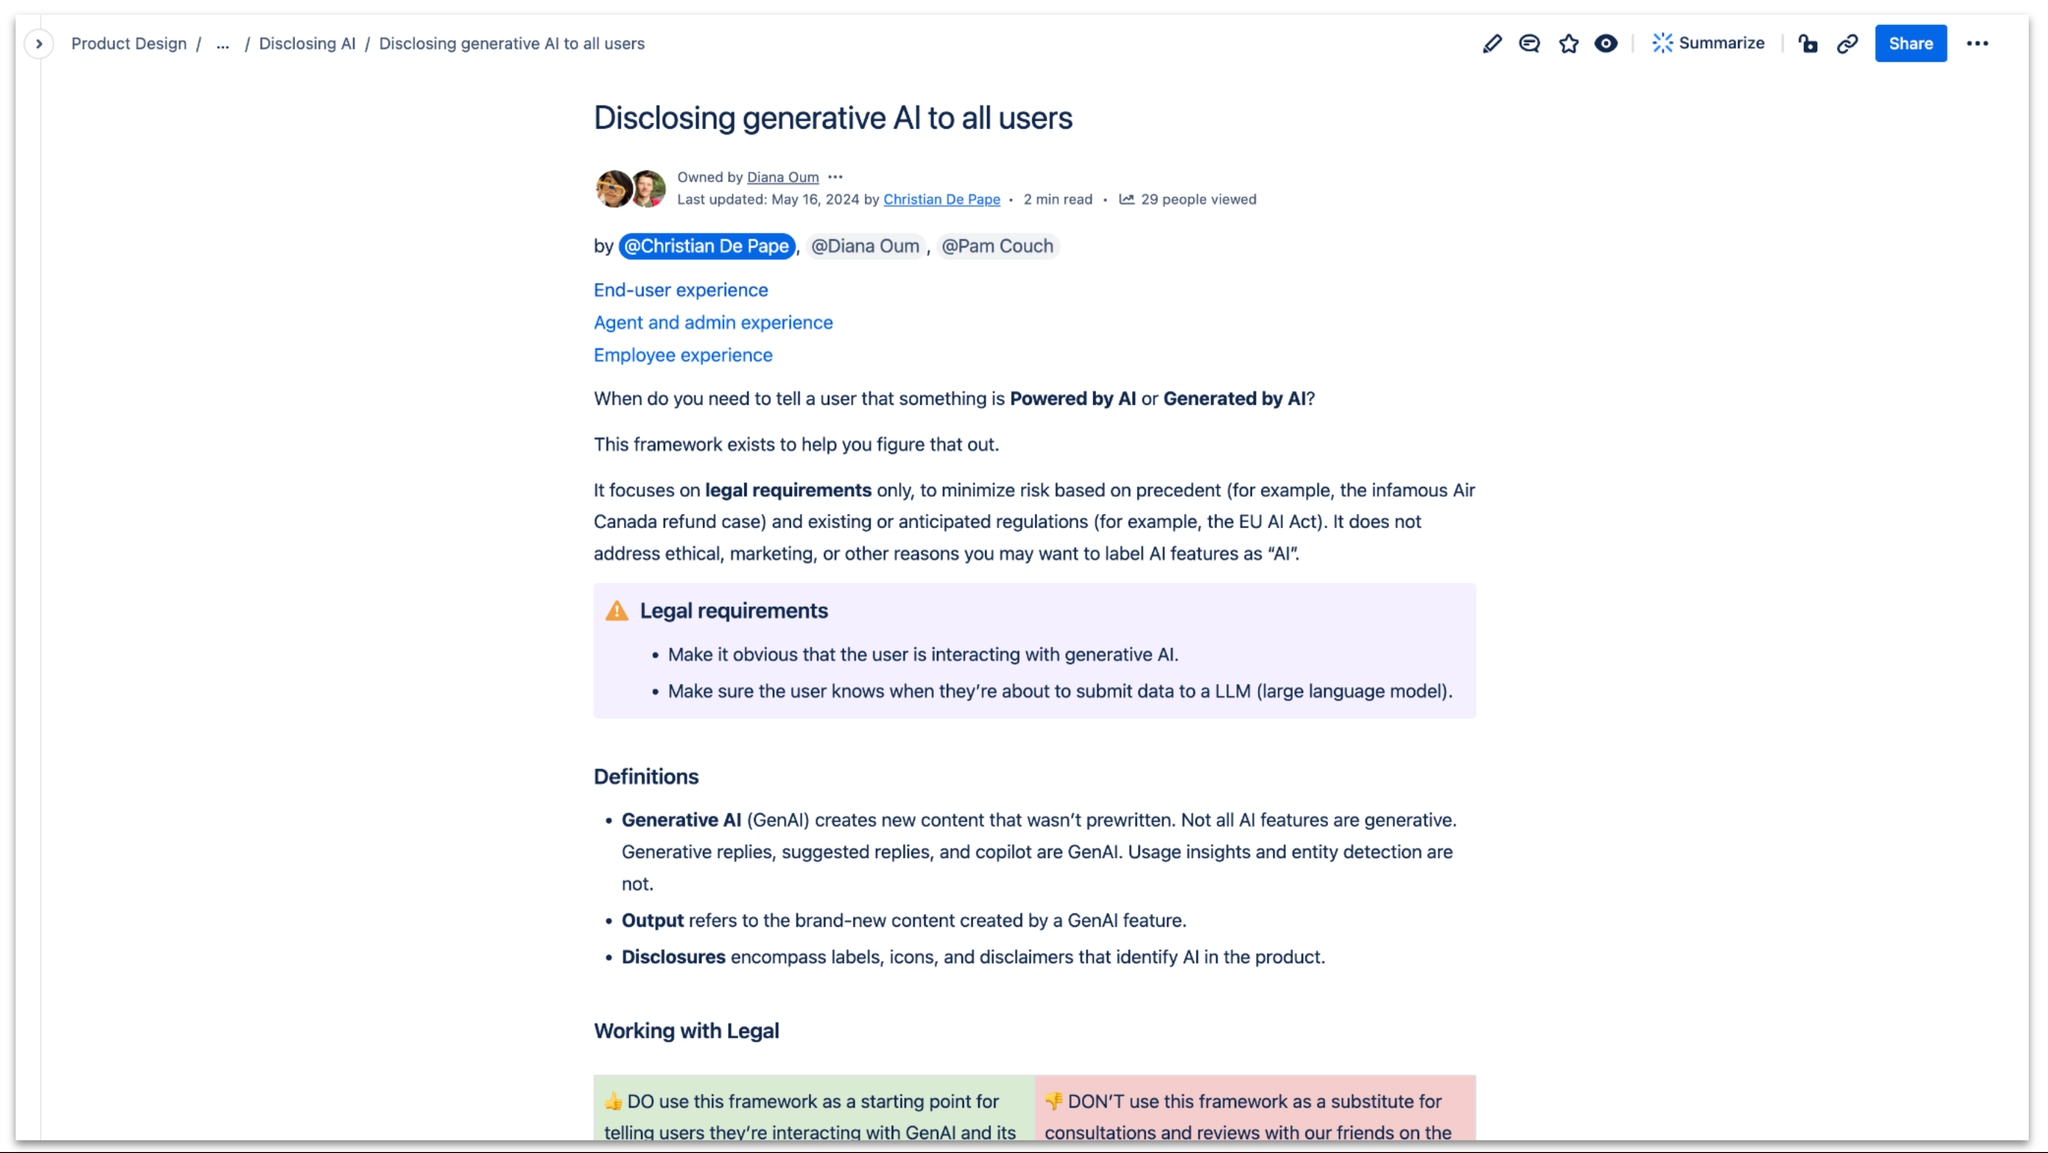Open the page edit pencil icon

[1491, 43]
